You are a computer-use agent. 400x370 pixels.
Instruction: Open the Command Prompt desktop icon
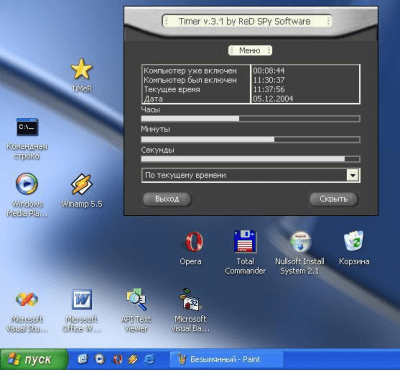click(27, 127)
